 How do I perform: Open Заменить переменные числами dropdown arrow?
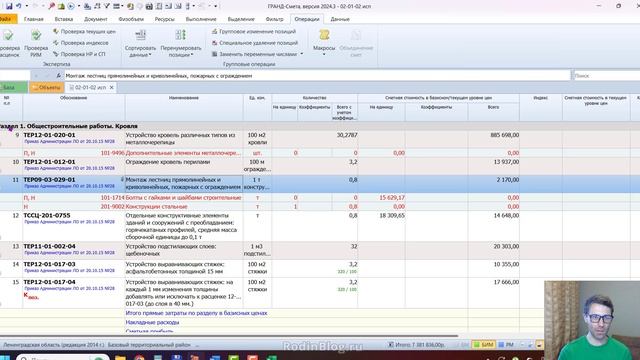tap(302, 54)
